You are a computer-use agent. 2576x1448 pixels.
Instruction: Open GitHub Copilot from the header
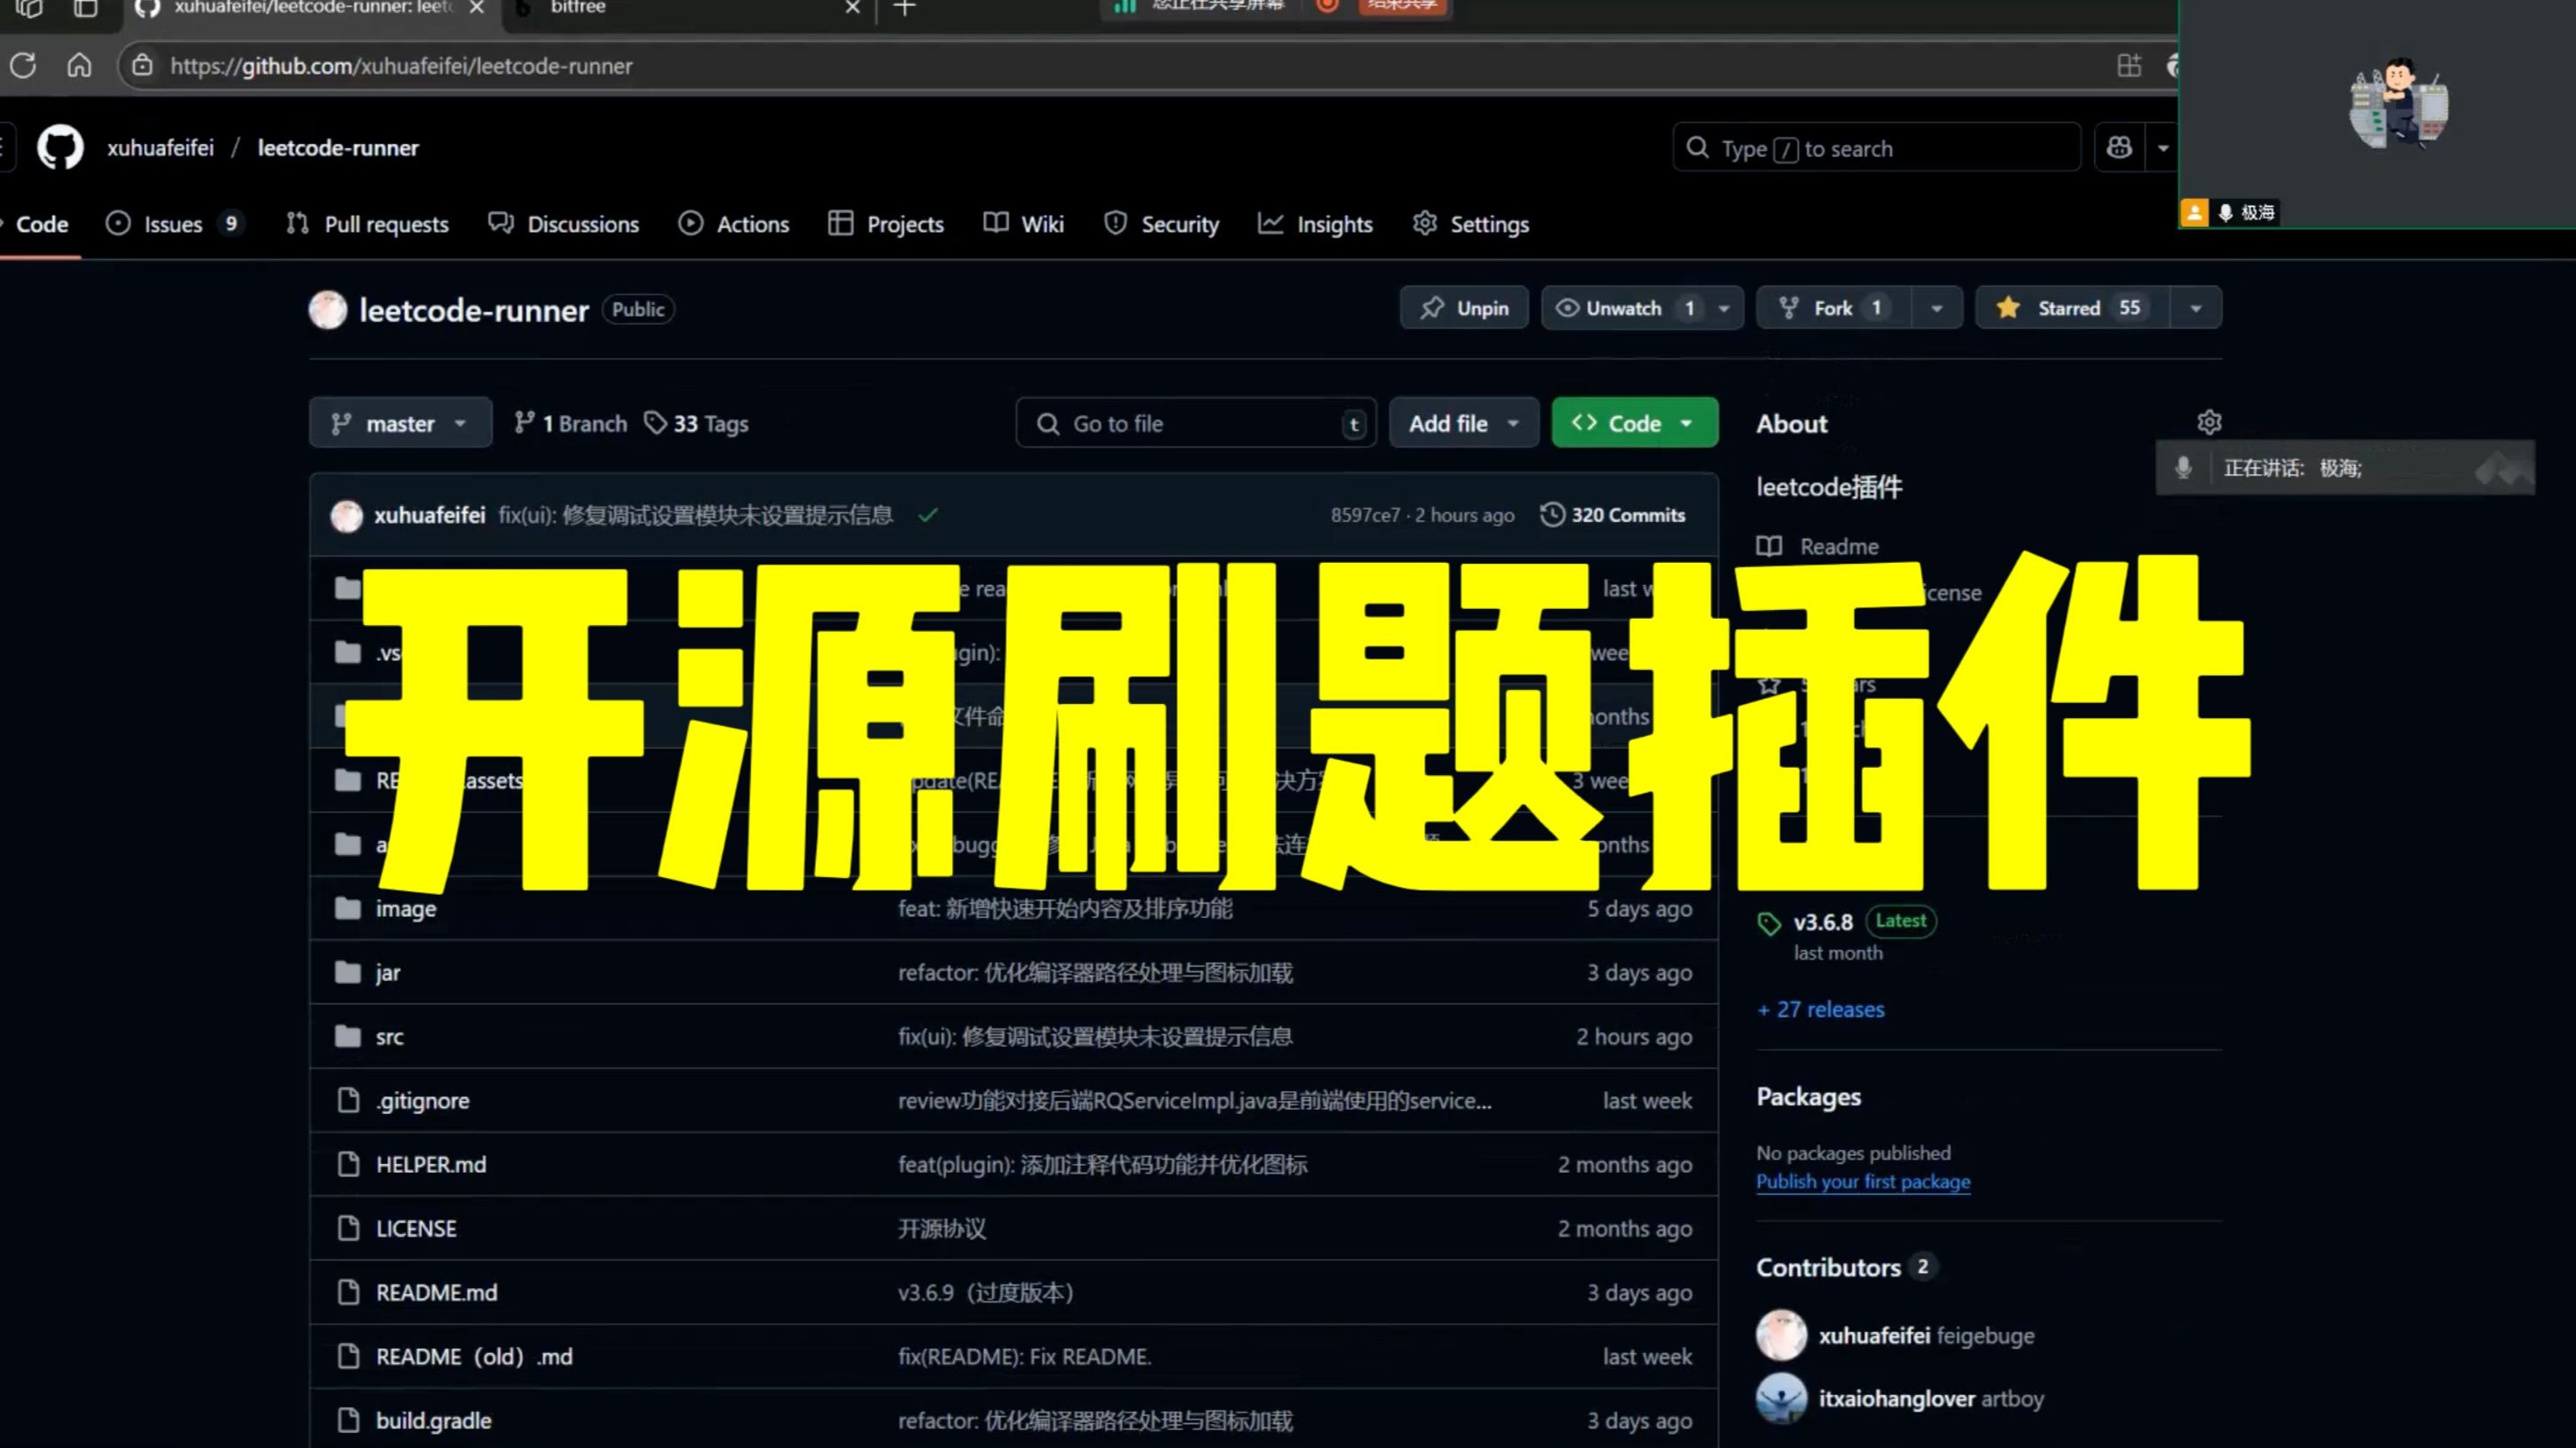pyautogui.click(x=2119, y=147)
